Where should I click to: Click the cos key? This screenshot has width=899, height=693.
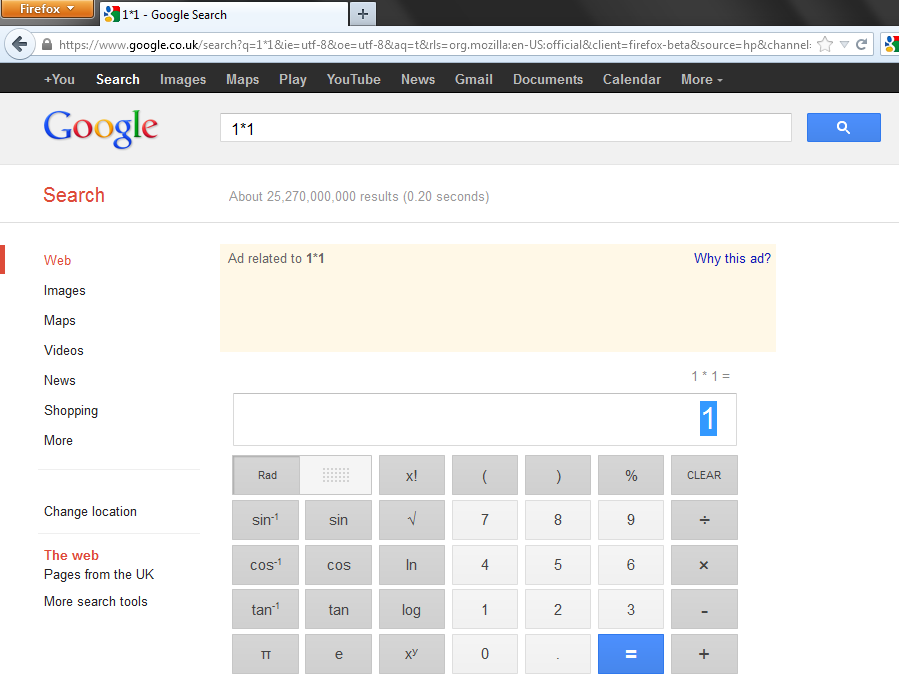(338, 565)
